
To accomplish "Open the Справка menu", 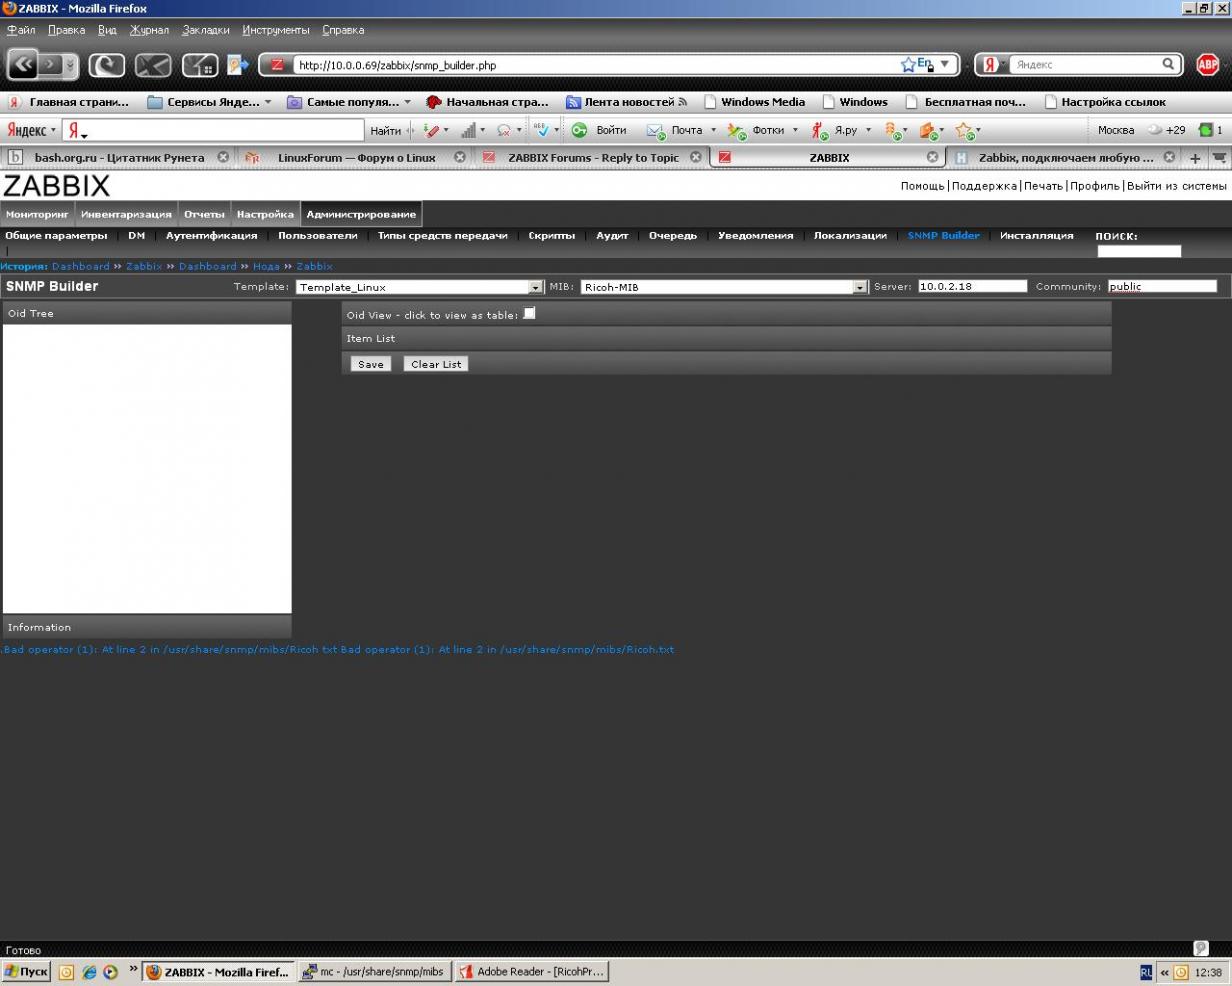I will click(x=343, y=30).
